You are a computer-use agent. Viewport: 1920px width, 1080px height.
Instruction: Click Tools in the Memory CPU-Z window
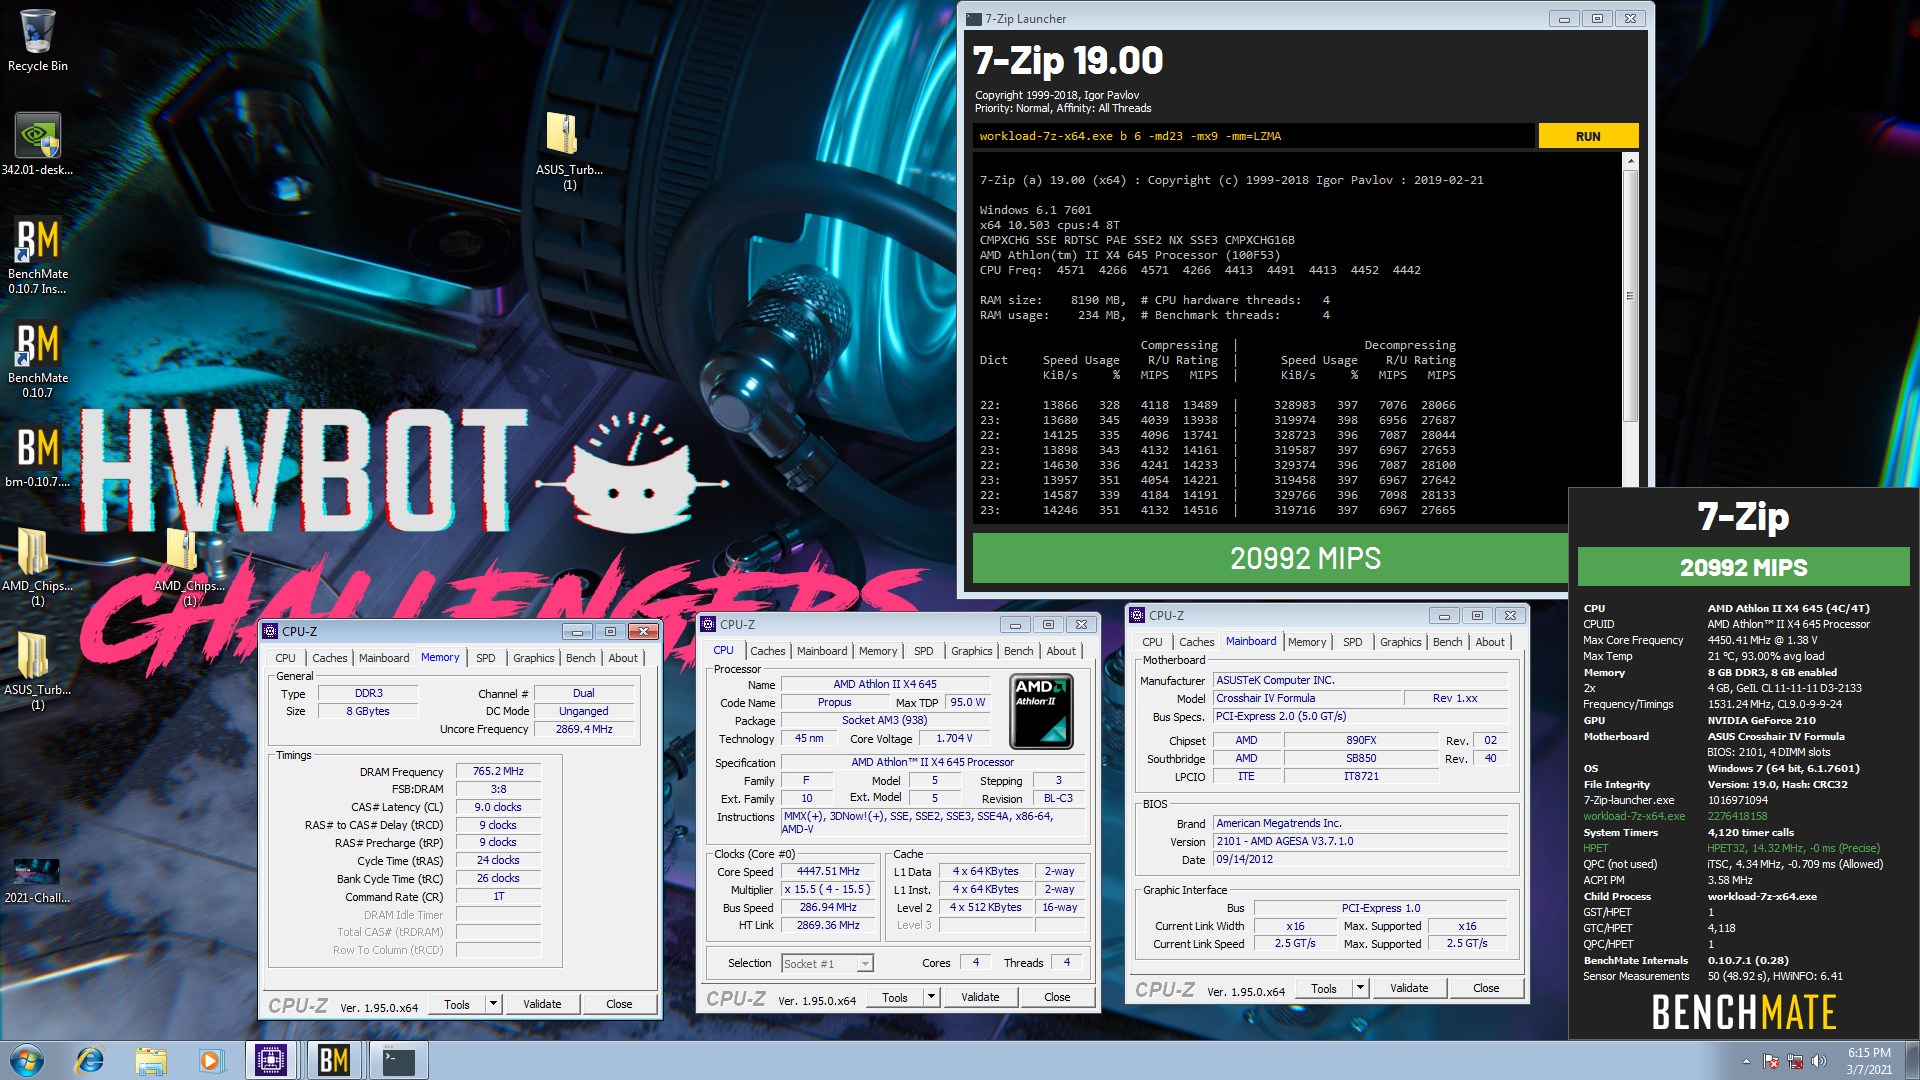(x=457, y=1004)
